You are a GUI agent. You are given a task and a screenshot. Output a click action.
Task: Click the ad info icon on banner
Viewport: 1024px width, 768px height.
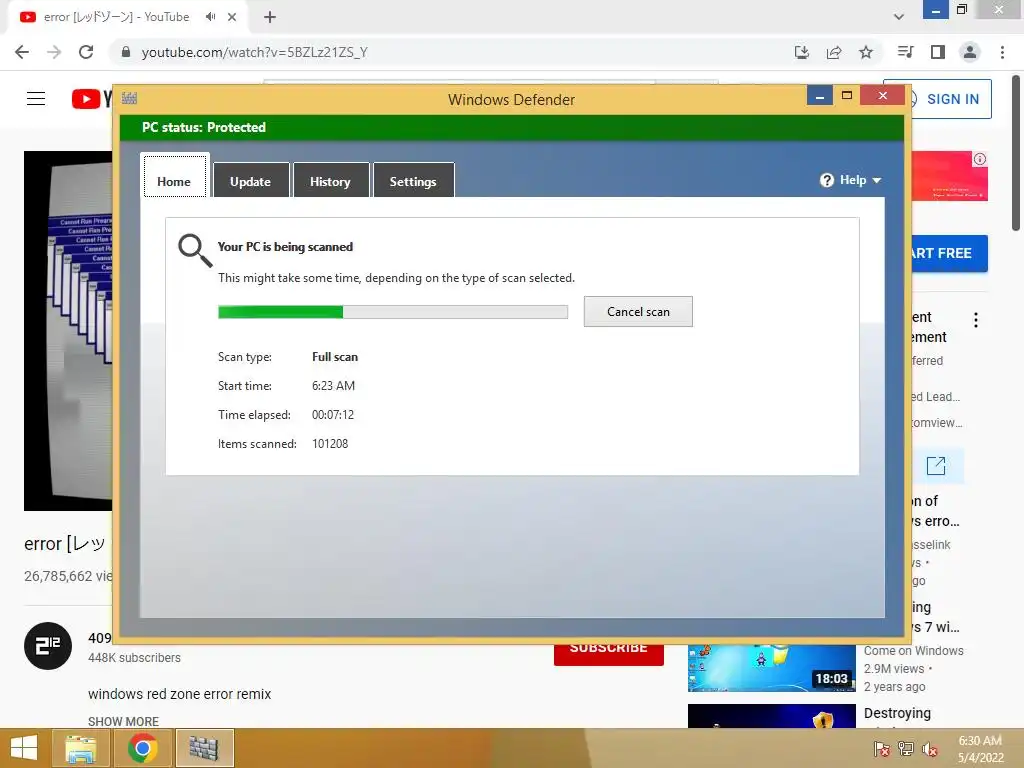point(980,159)
